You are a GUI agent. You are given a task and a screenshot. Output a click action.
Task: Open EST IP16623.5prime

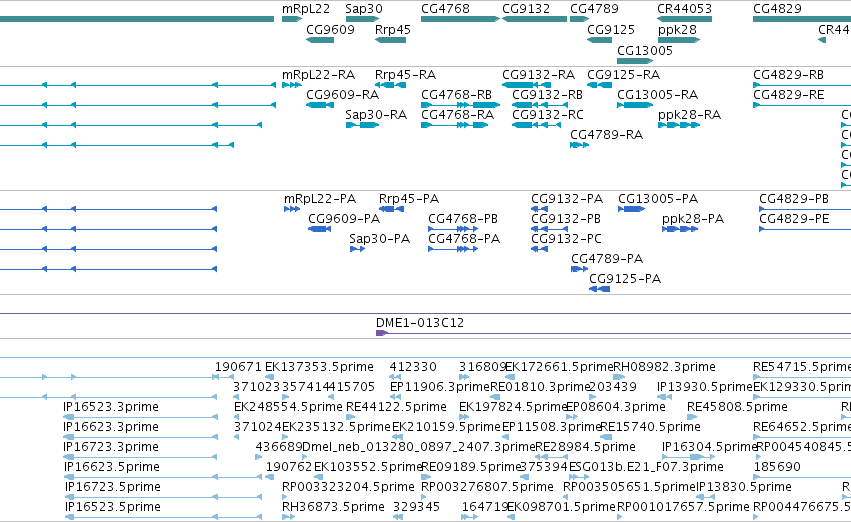click(163, 478)
